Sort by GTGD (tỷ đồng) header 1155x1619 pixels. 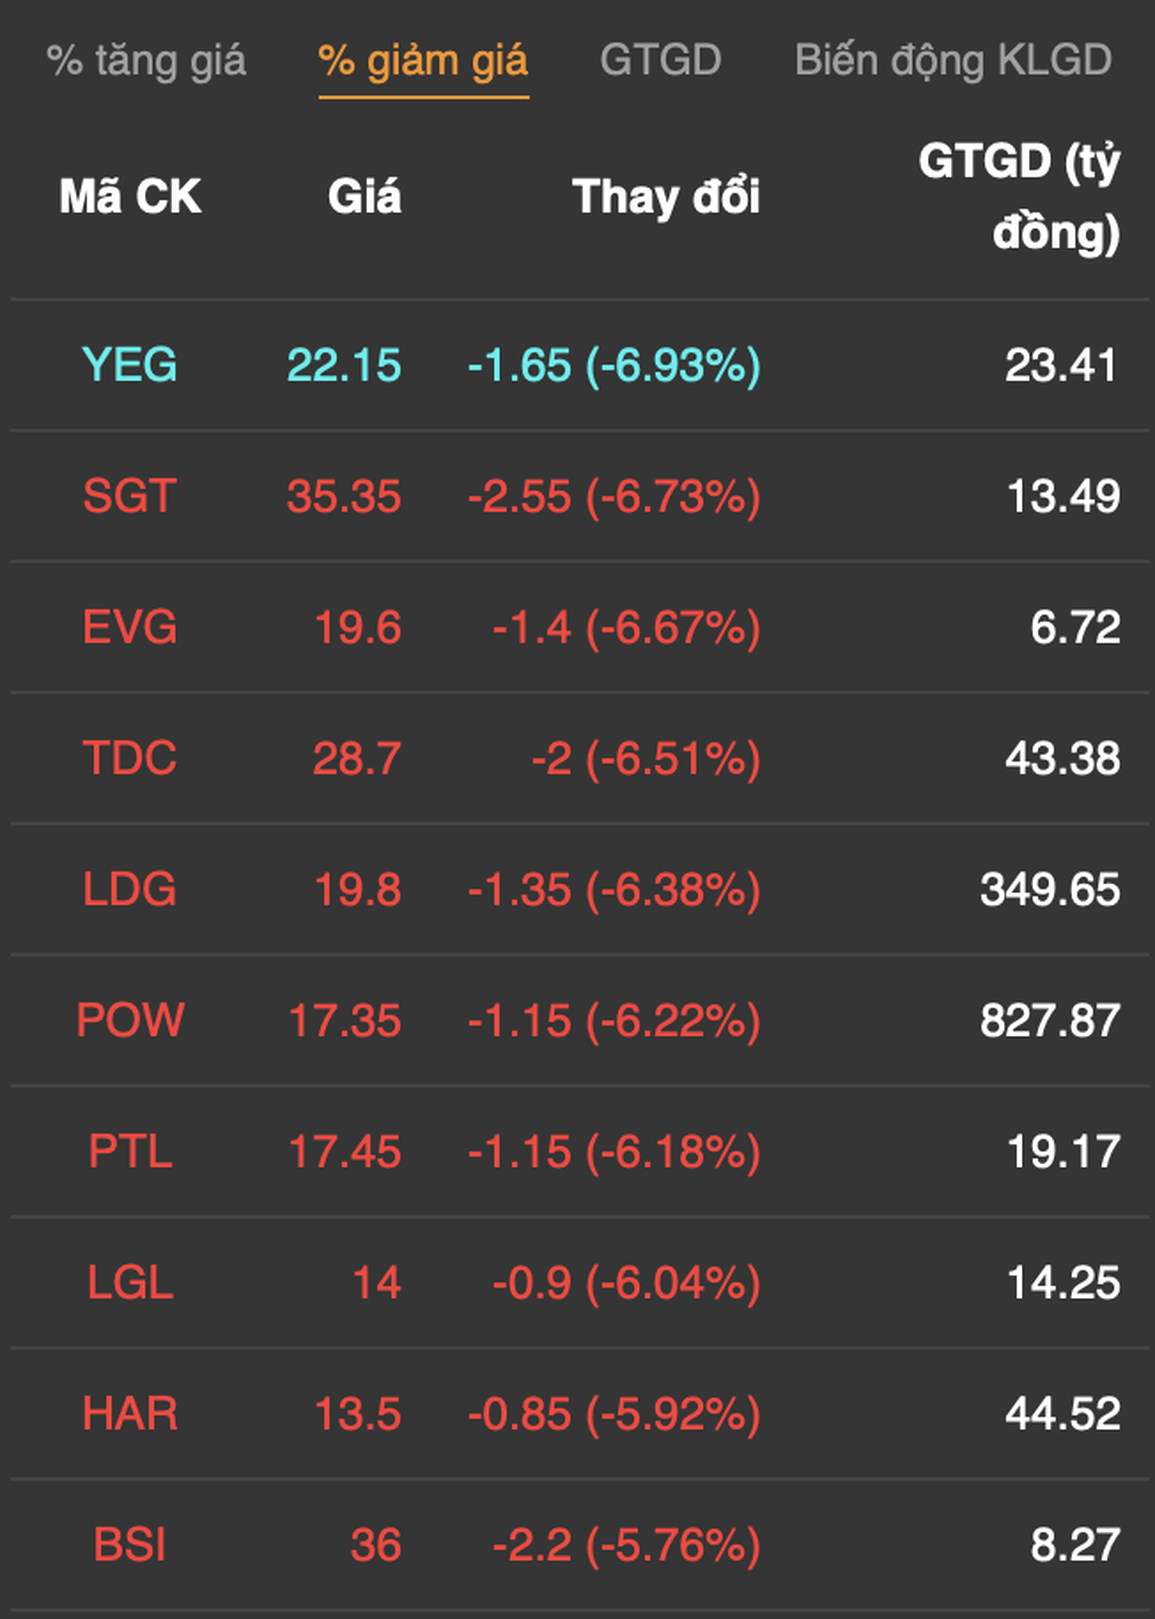1020,196
